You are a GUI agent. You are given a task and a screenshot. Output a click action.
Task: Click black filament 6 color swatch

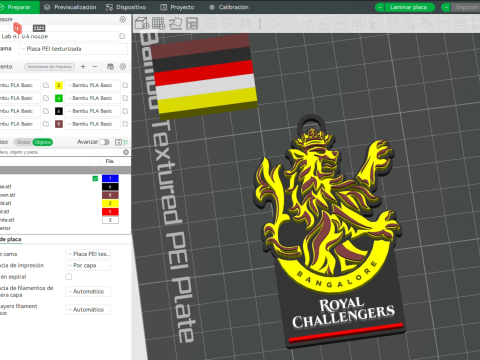[59, 111]
